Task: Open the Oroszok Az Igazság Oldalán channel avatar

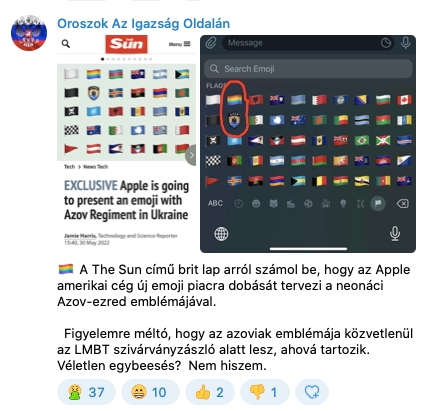Action: pos(29,33)
